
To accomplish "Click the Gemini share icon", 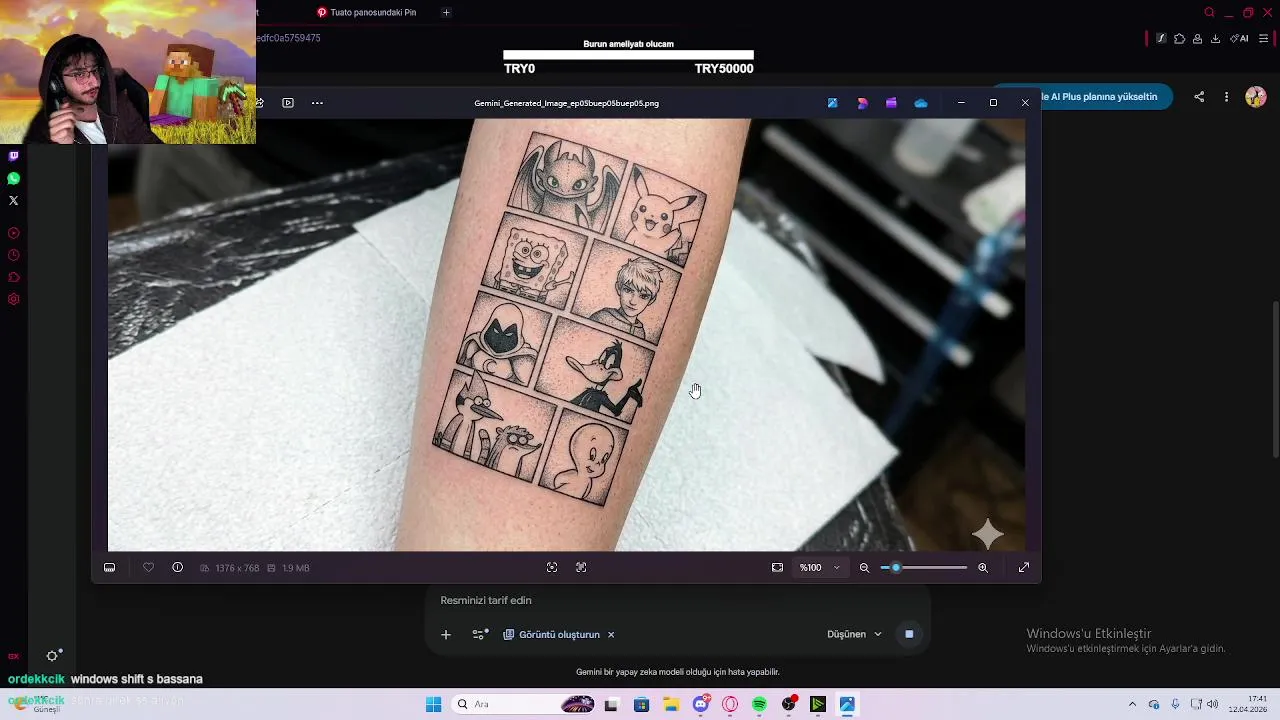I will point(1199,97).
